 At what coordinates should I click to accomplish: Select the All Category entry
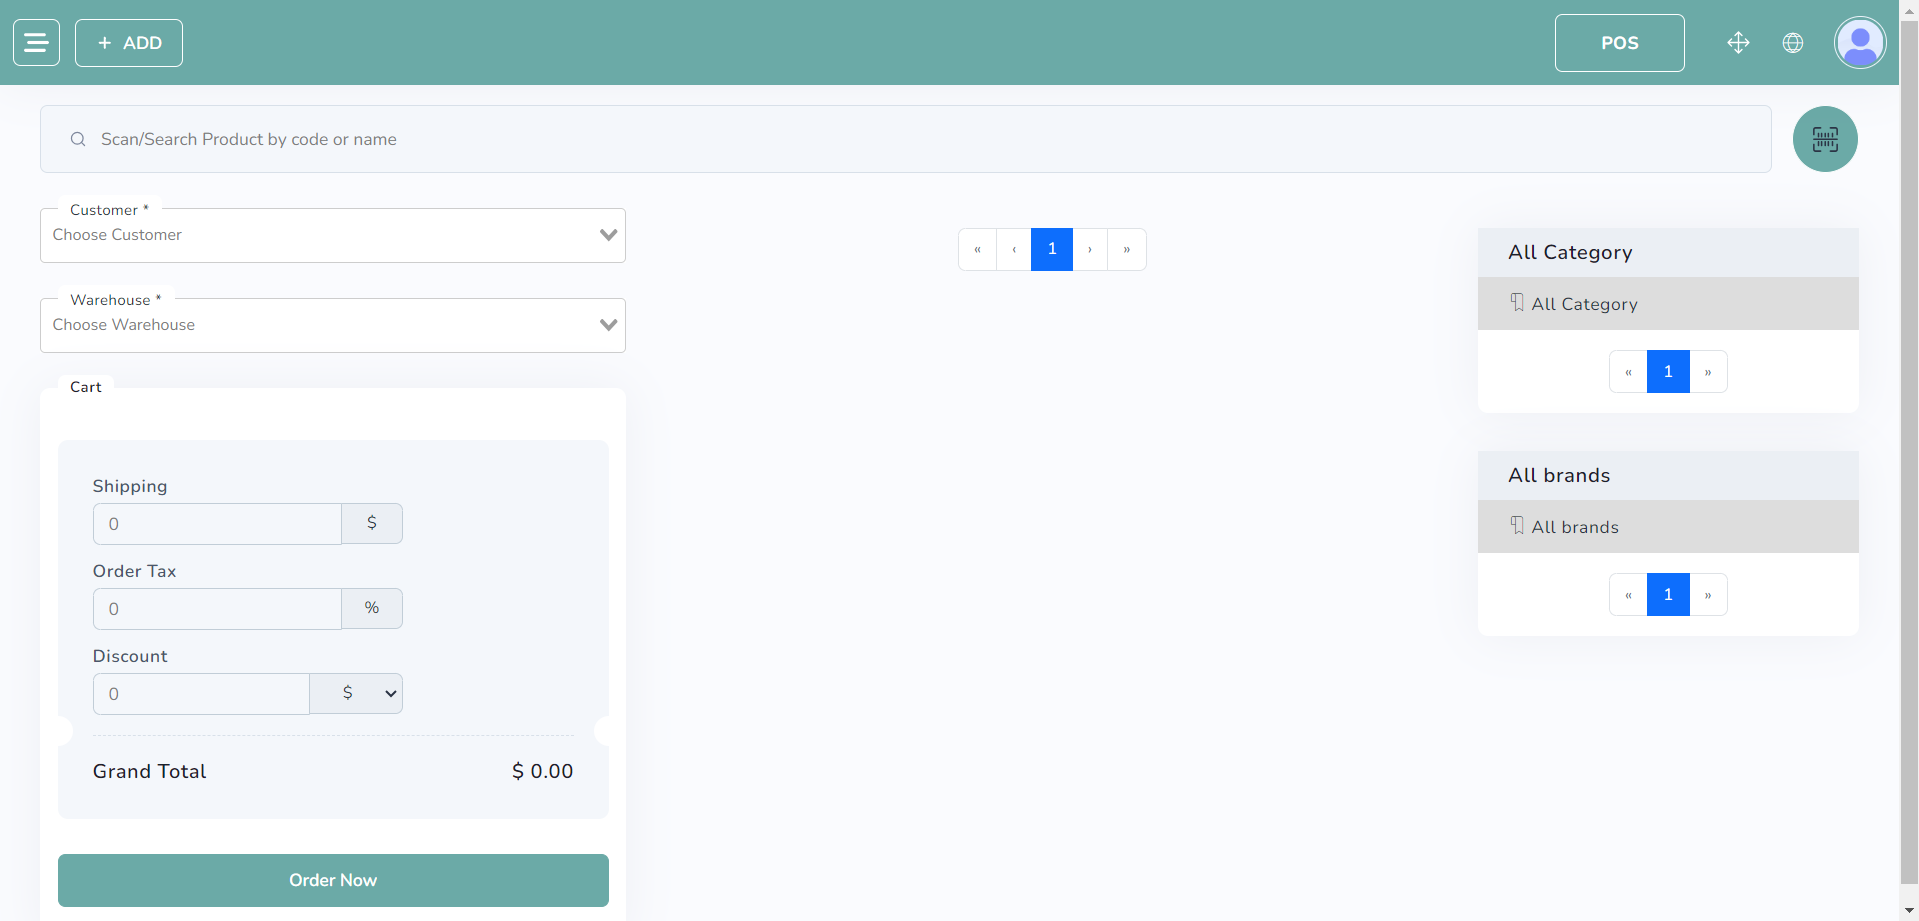pos(1584,303)
